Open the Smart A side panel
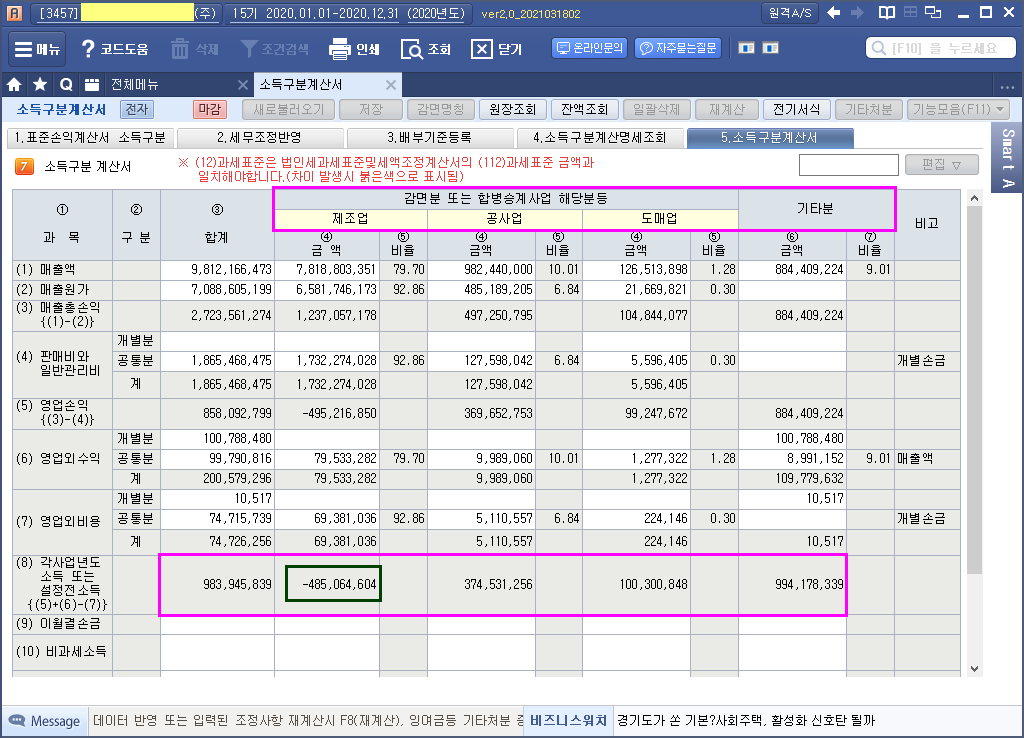1024x738 pixels. pyautogui.click(x=1008, y=158)
